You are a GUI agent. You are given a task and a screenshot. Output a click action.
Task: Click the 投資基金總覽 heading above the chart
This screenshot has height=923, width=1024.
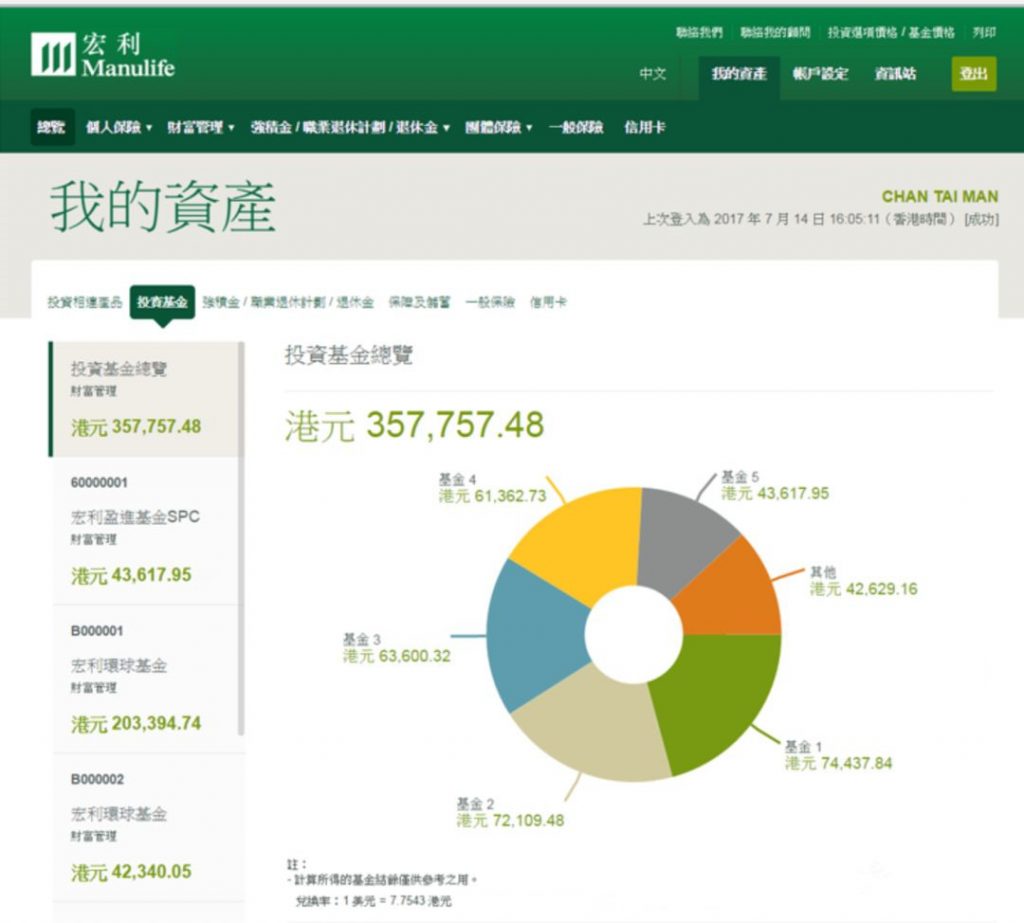pyautogui.click(x=349, y=355)
